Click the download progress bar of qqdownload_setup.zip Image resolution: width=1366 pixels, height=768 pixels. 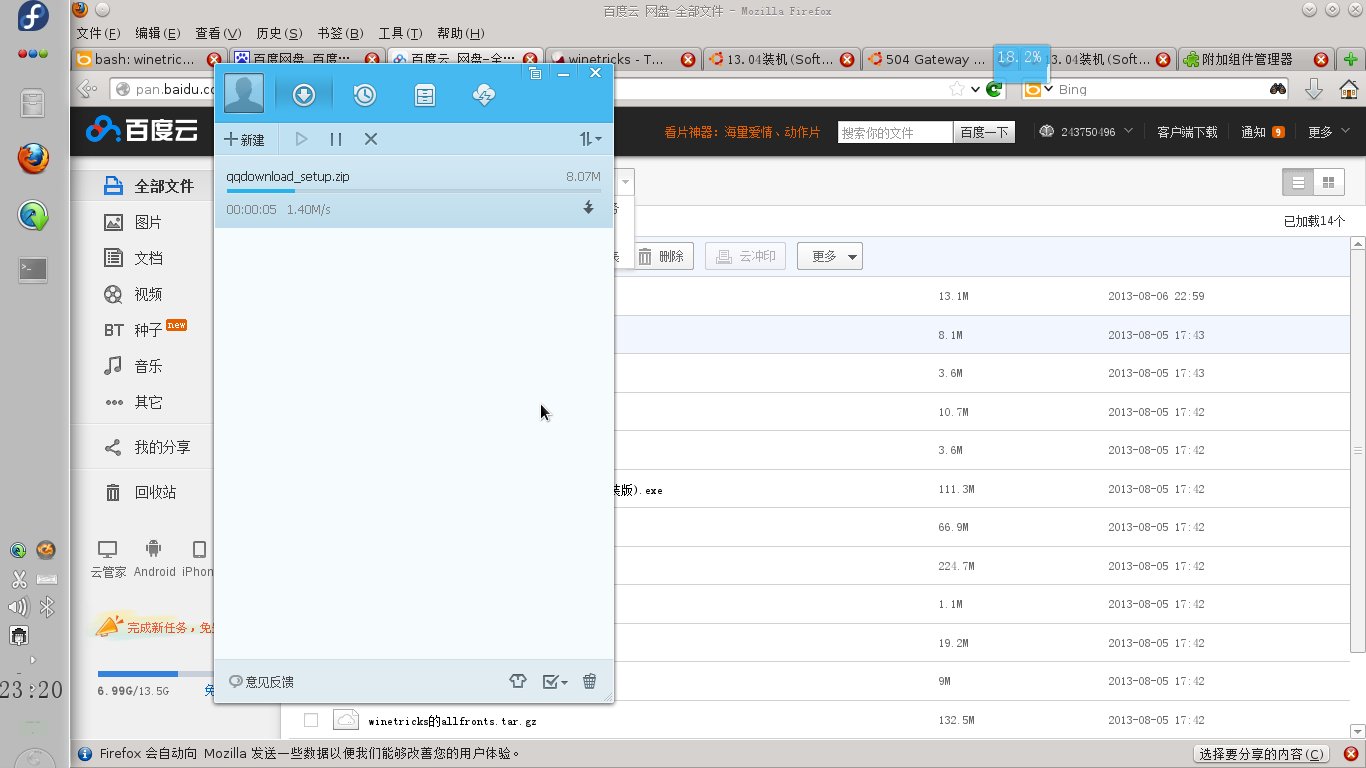414,190
